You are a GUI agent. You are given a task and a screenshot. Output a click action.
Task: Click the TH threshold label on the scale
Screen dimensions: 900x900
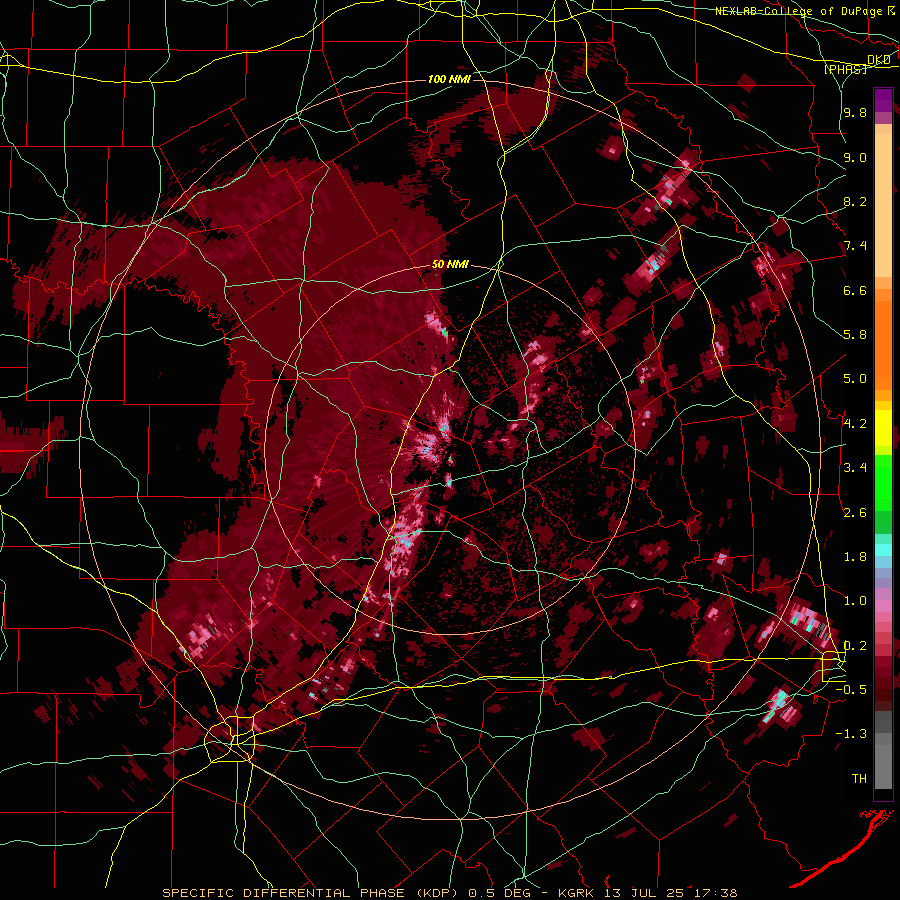[859, 779]
